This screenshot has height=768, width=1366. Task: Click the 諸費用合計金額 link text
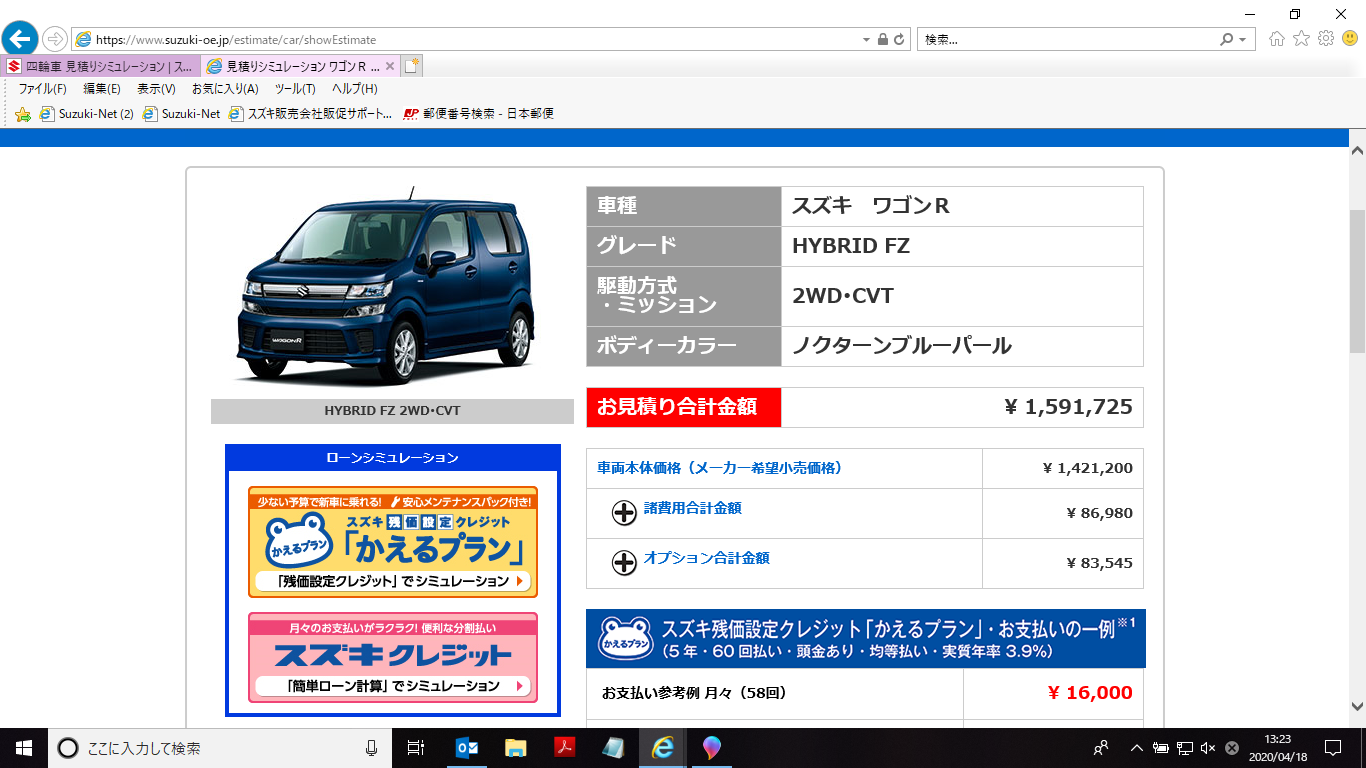pyautogui.click(x=693, y=508)
